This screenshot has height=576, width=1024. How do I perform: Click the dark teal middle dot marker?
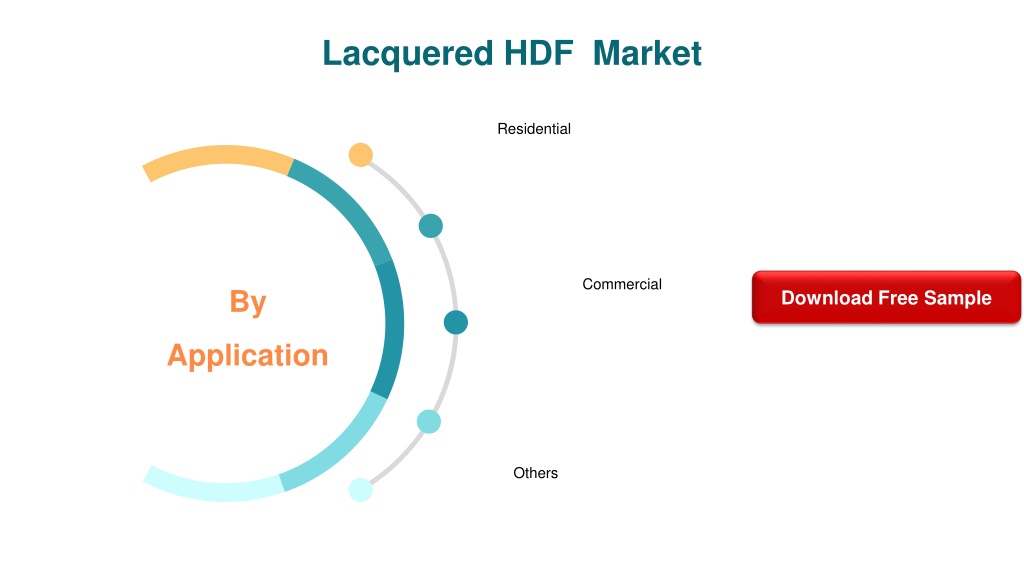pyautogui.click(x=456, y=323)
